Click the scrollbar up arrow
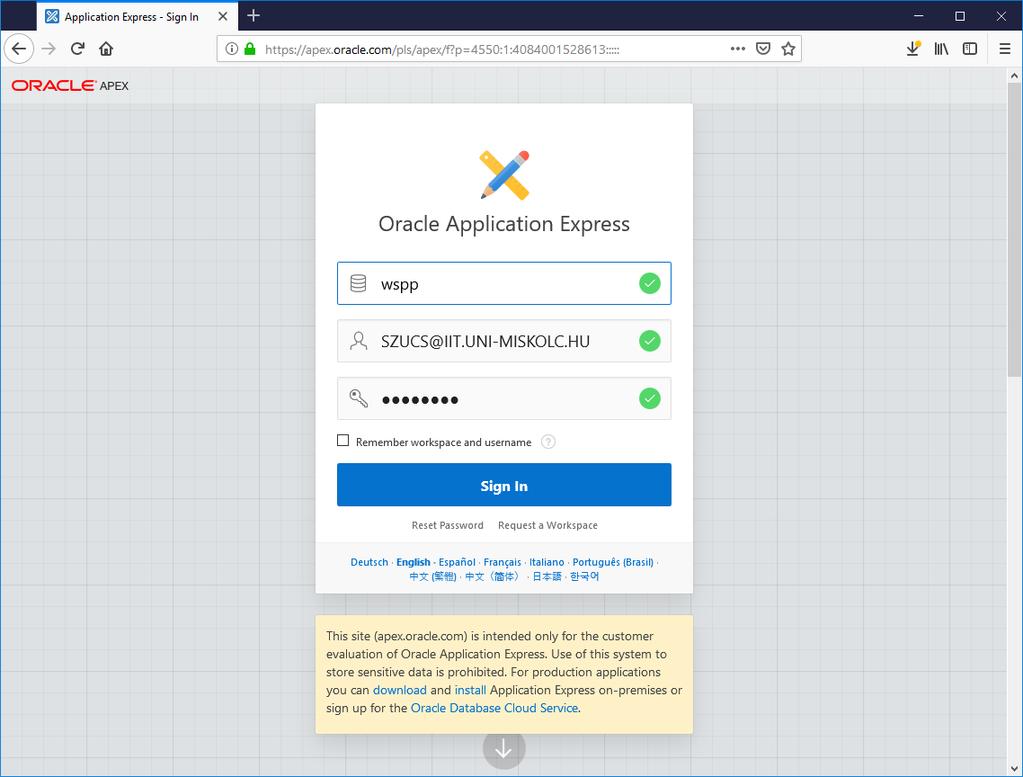Image resolution: width=1023 pixels, height=777 pixels. pyautogui.click(x=1014, y=75)
